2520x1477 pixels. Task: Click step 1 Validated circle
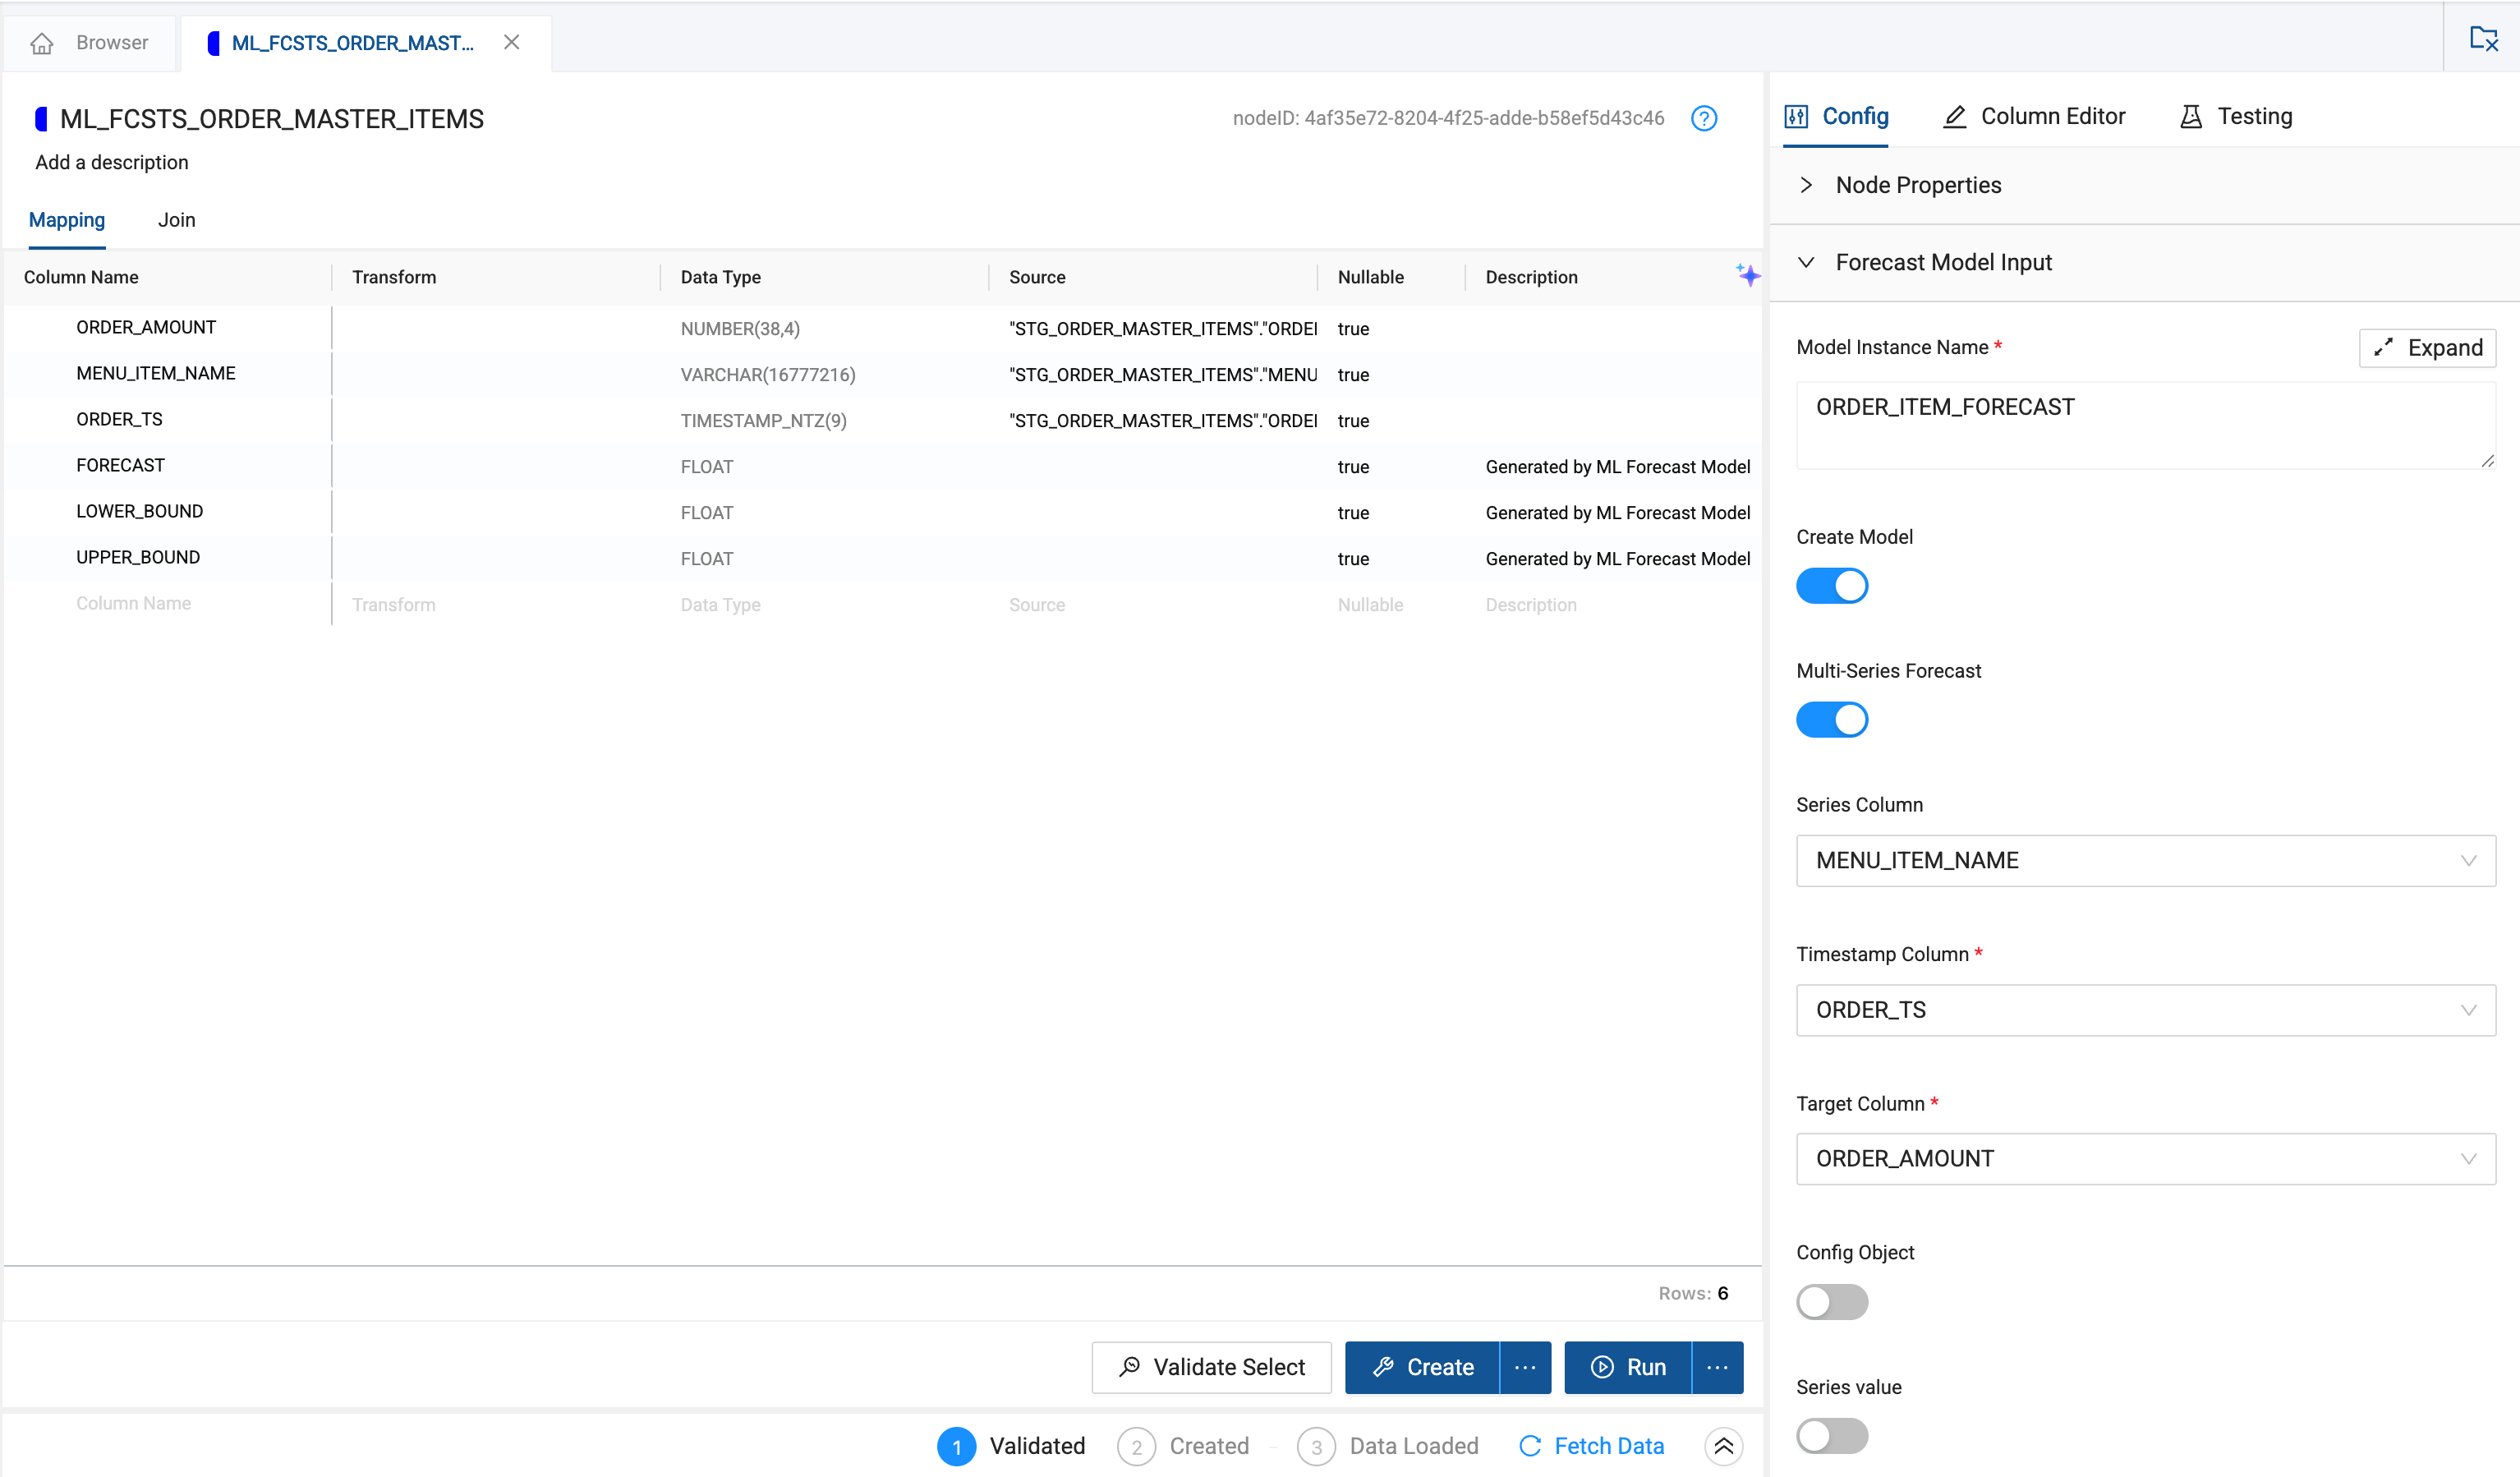pyautogui.click(x=956, y=1446)
